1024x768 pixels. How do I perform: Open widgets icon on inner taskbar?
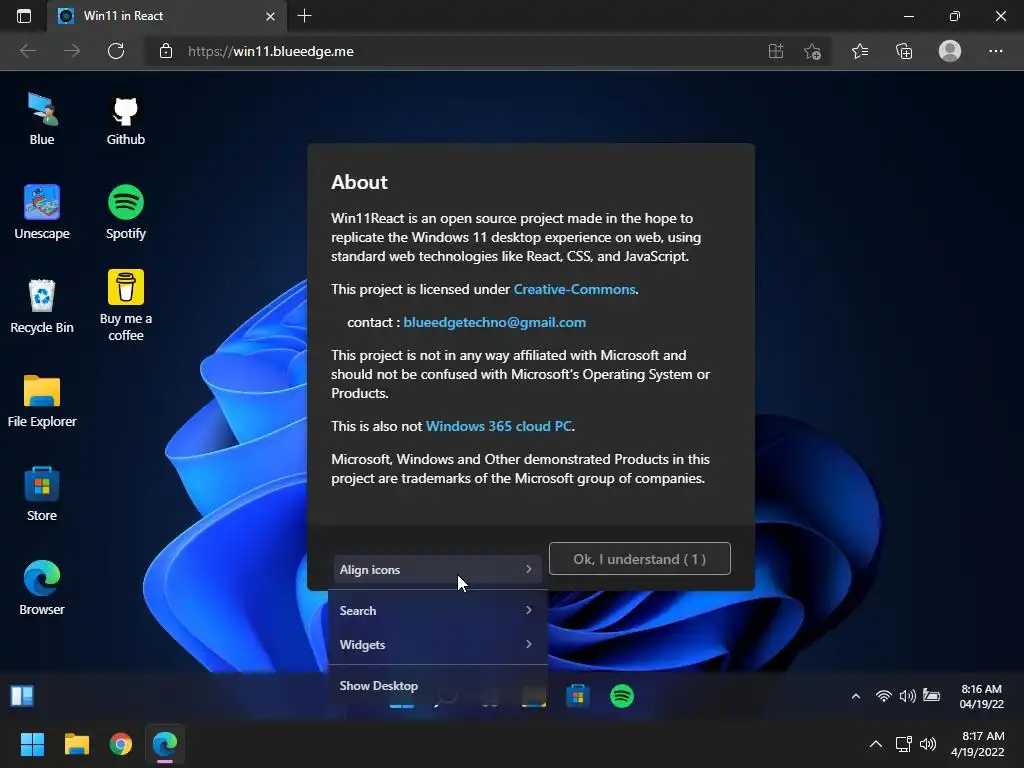tap(22, 696)
